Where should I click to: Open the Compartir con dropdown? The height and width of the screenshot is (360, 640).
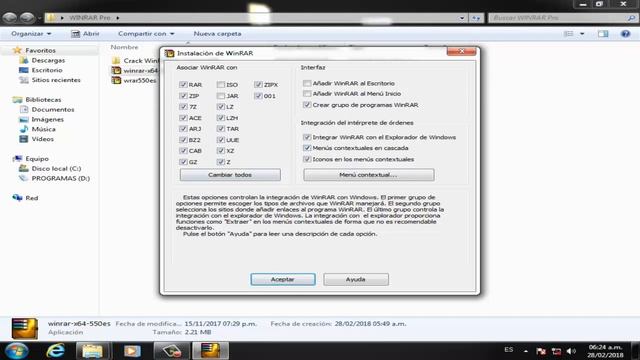(146, 33)
